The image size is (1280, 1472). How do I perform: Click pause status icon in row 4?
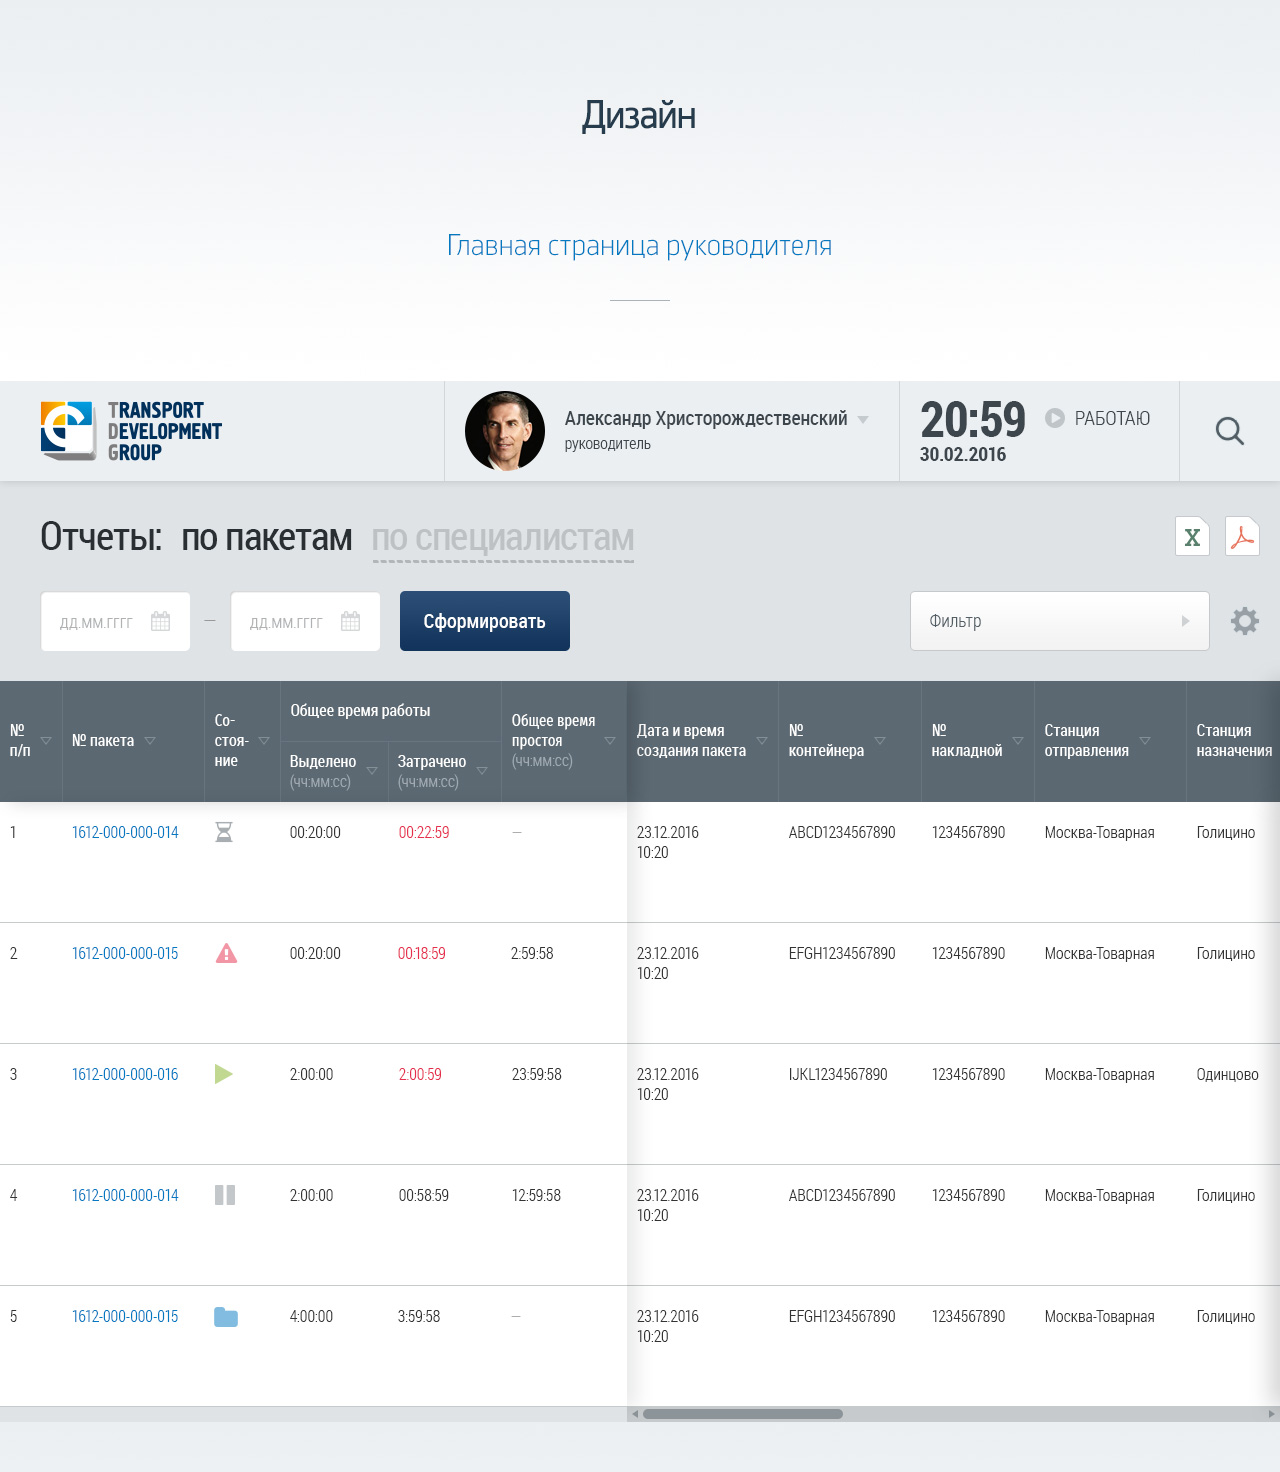pyautogui.click(x=225, y=1195)
